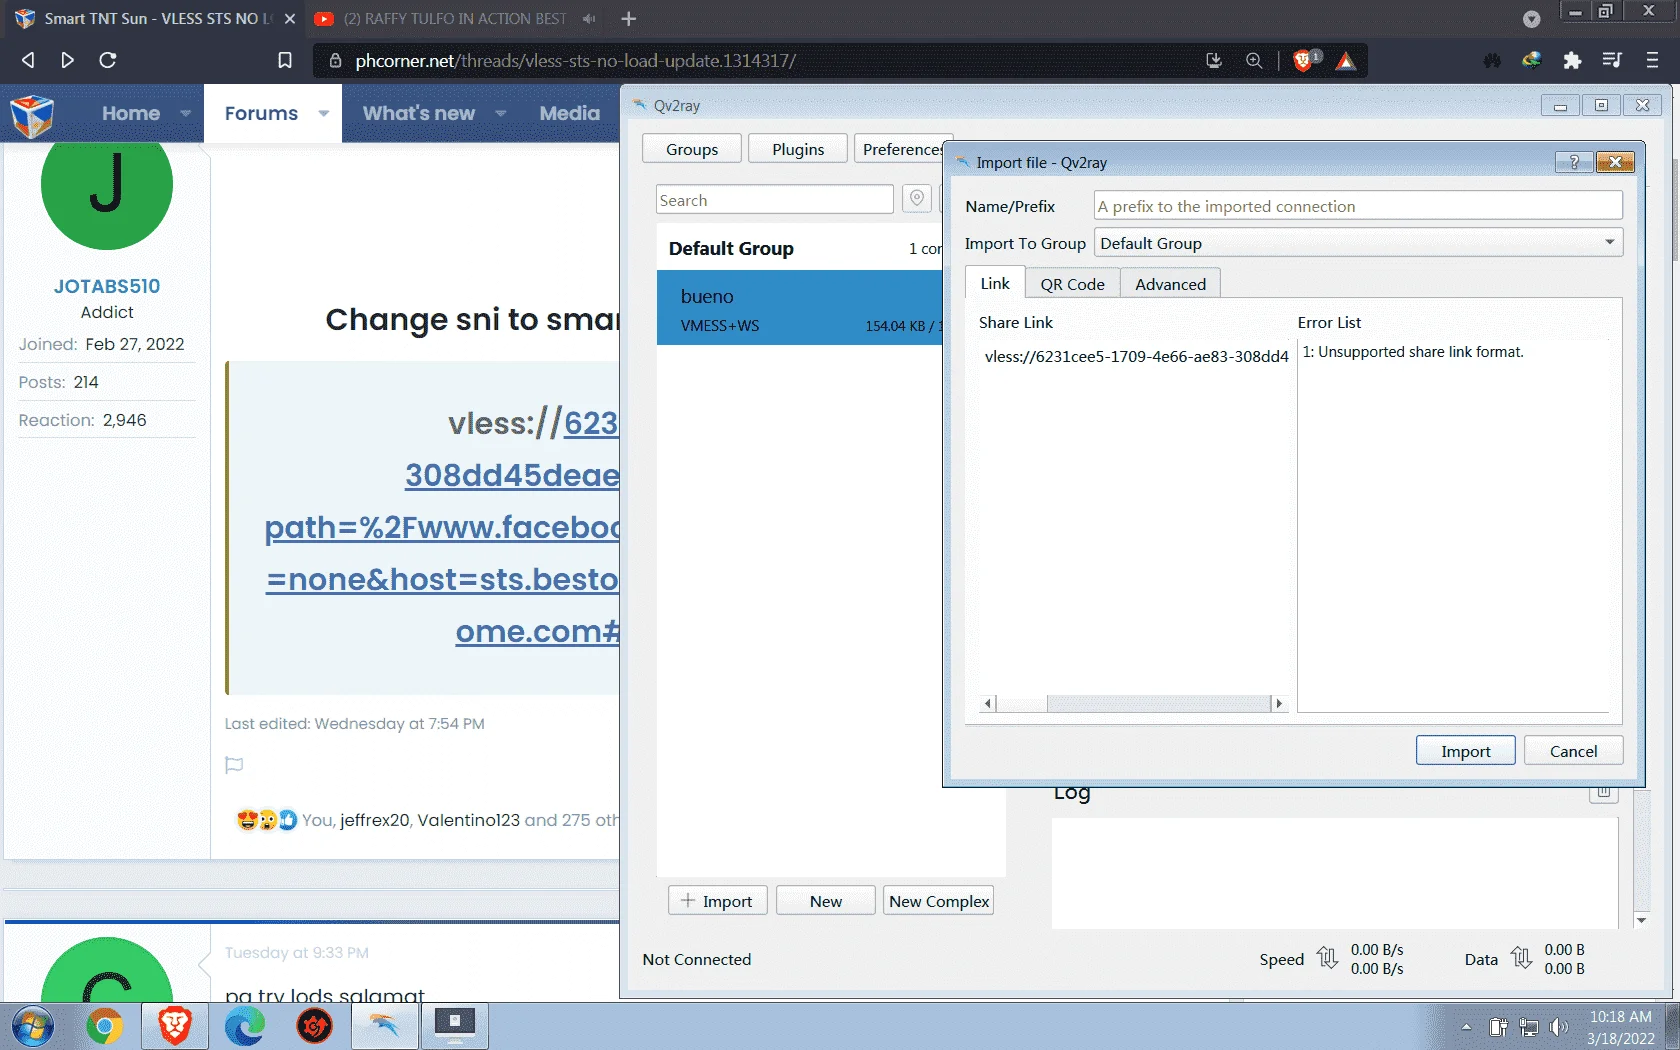This screenshot has width=1680, height=1050.
Task: Open Brave from the taskbar
Action: [x=174, y=1027]
